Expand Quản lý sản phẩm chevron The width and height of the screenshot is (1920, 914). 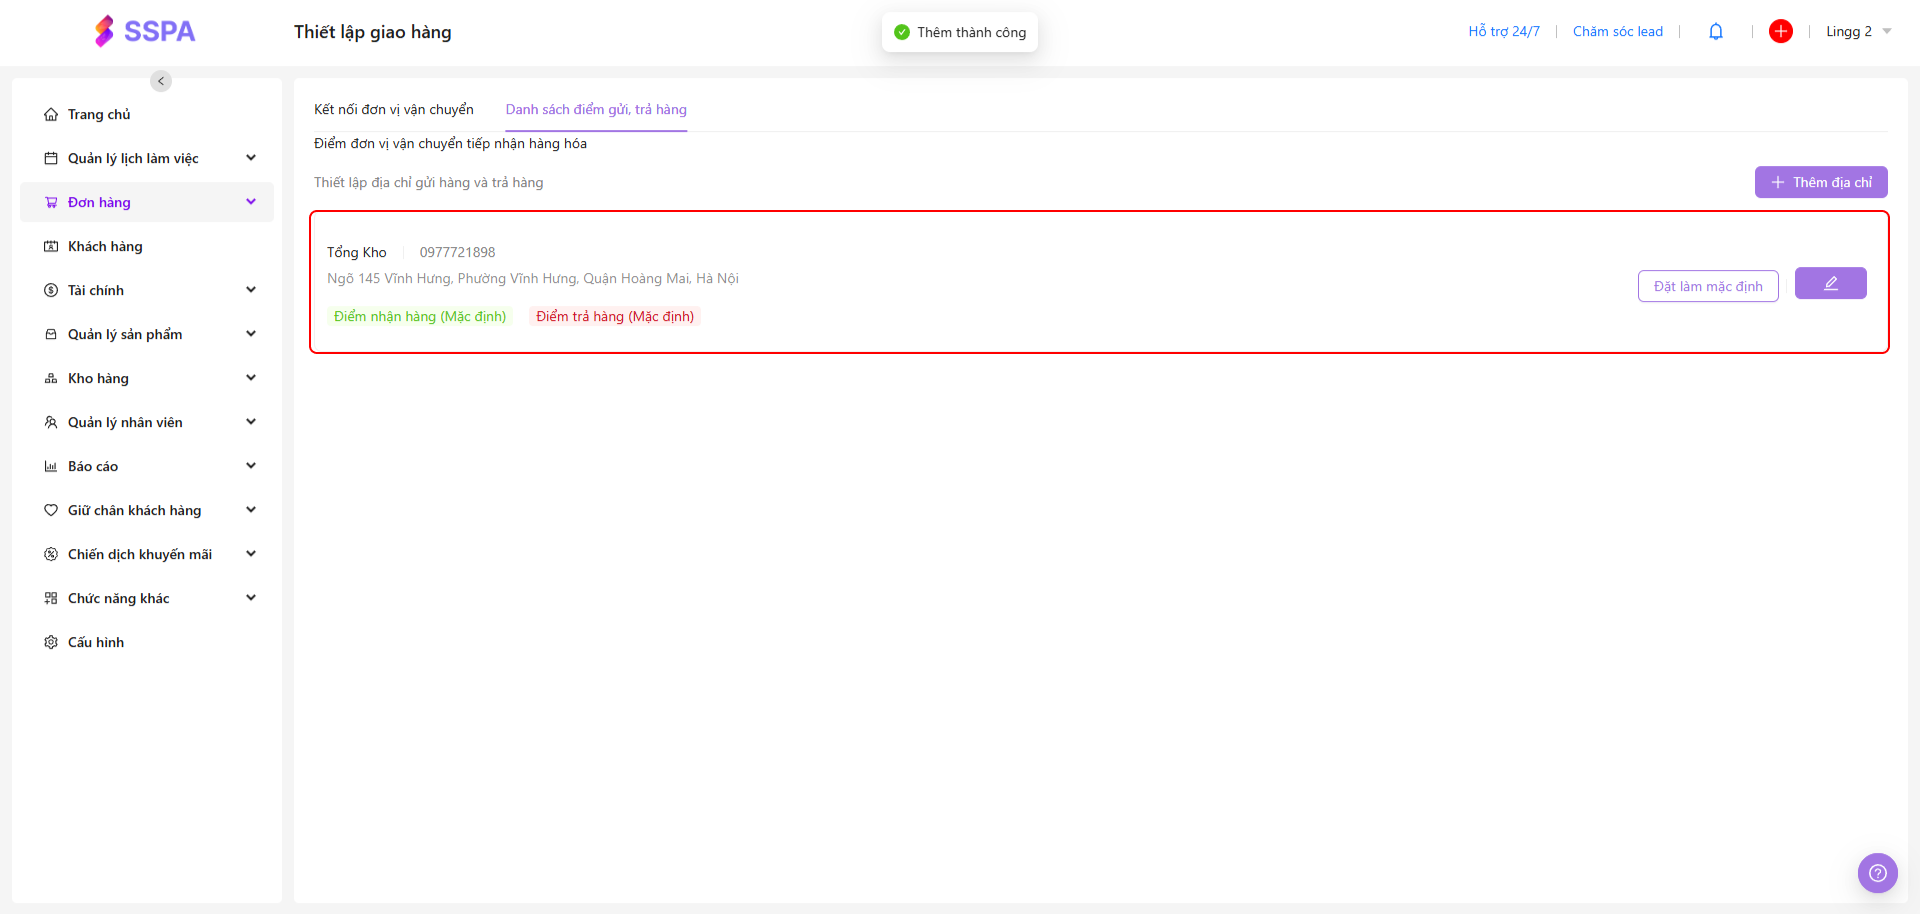click(x=251, y=334)
